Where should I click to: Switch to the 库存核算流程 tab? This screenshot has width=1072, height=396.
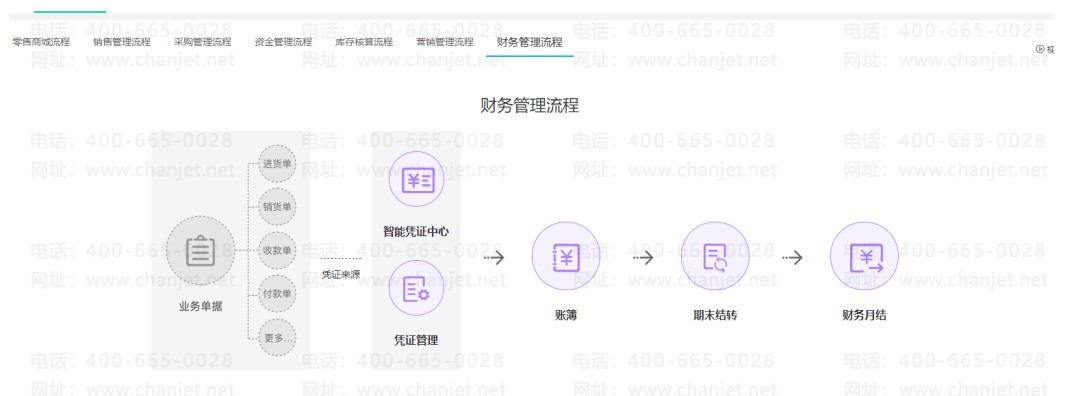pos(364,42)
